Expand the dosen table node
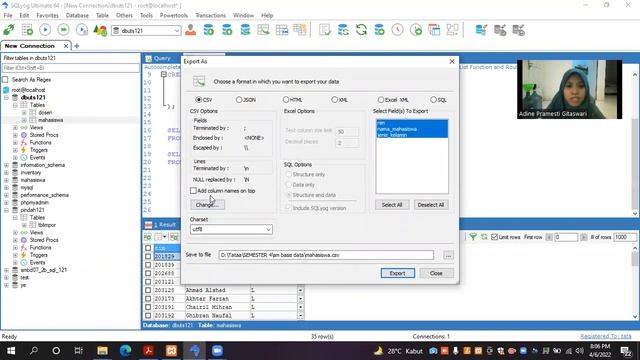 pos(24,113)
